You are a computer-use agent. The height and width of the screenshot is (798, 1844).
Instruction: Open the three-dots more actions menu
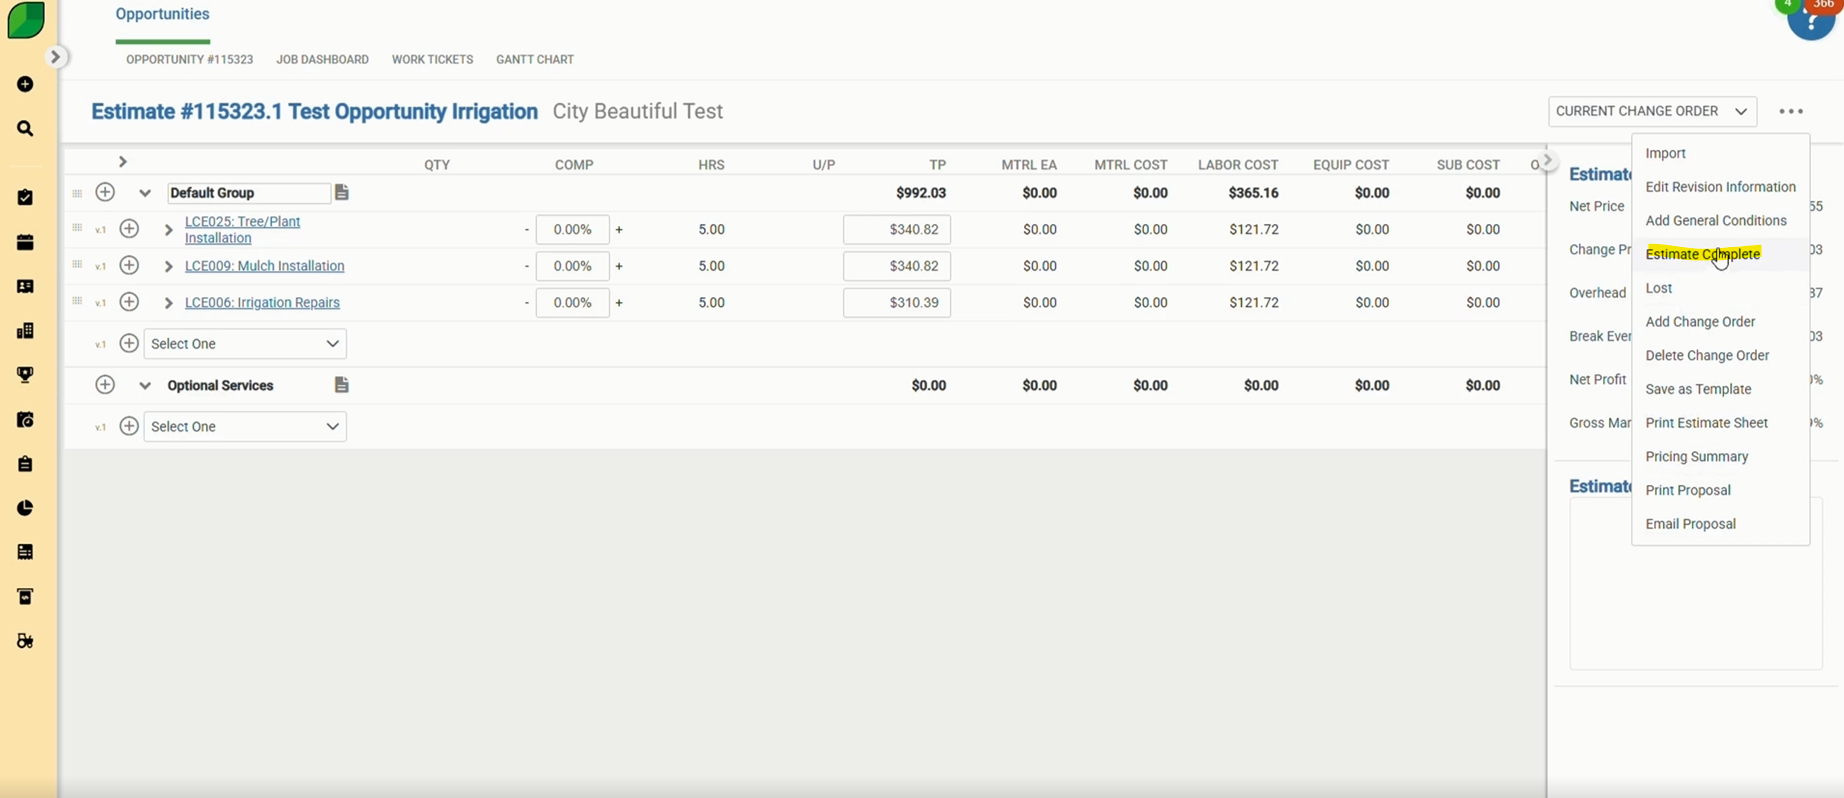tap(1791, 111)
